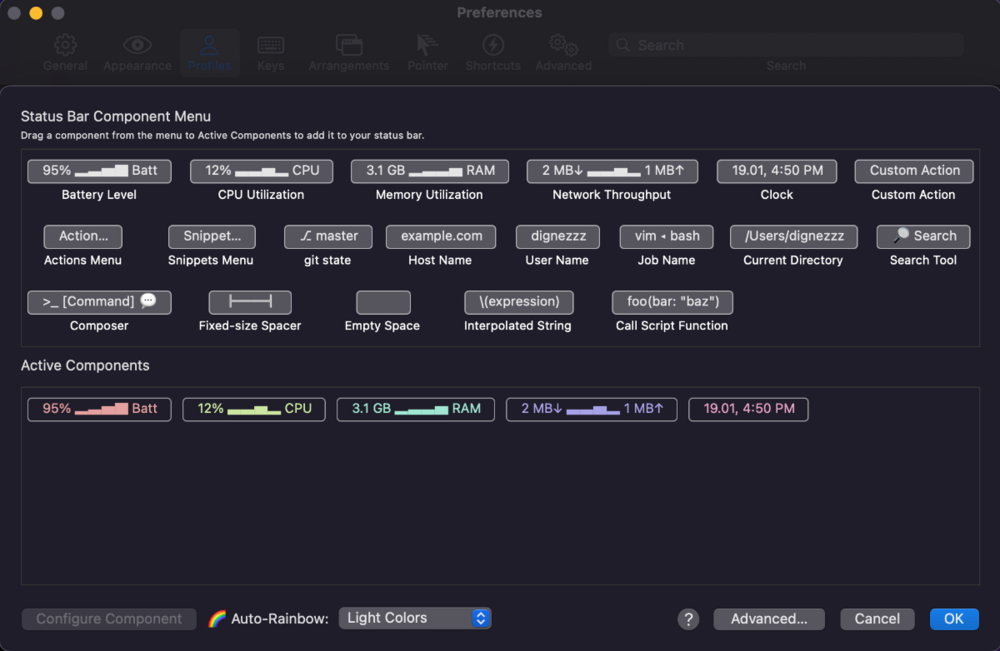Open the Advanced... settings button

tap(768, 619)
